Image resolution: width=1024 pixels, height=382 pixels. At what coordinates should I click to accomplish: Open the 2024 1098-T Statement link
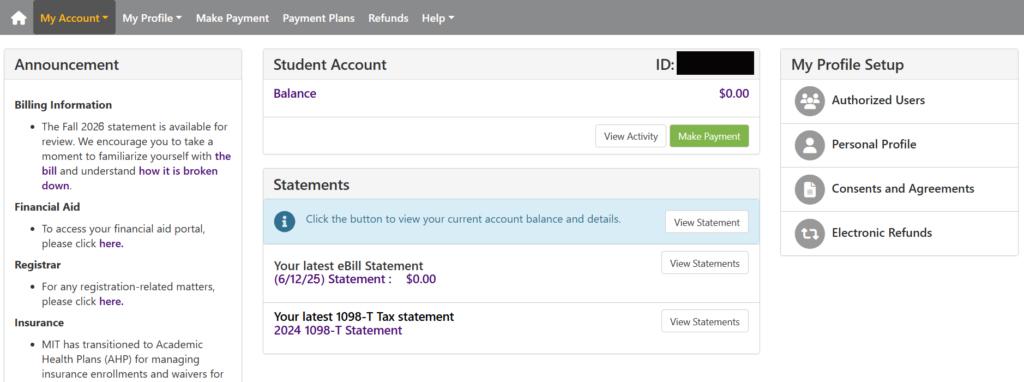pyautogui.click(x=338, y=330)
